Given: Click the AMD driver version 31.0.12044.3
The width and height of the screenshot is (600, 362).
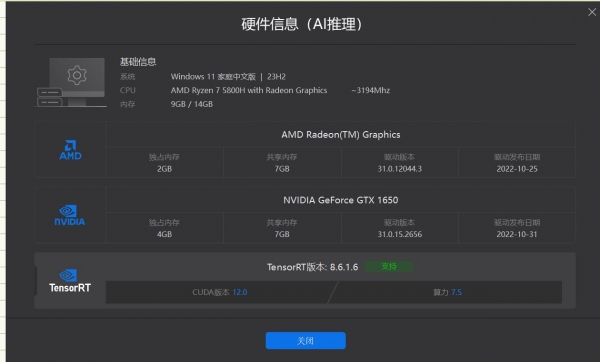Looking at the screenshot, I should click(399, 169).
